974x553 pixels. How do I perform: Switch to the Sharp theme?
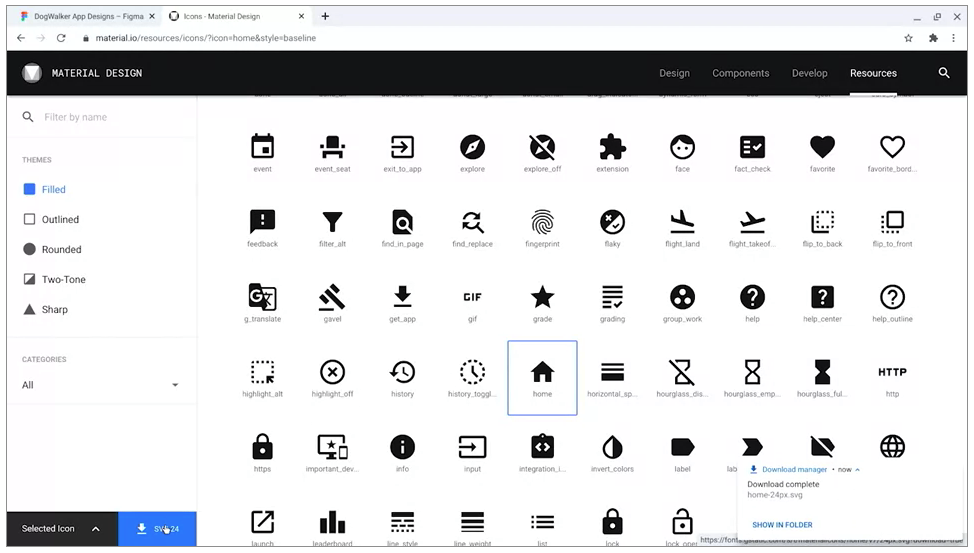click(45, 309)
